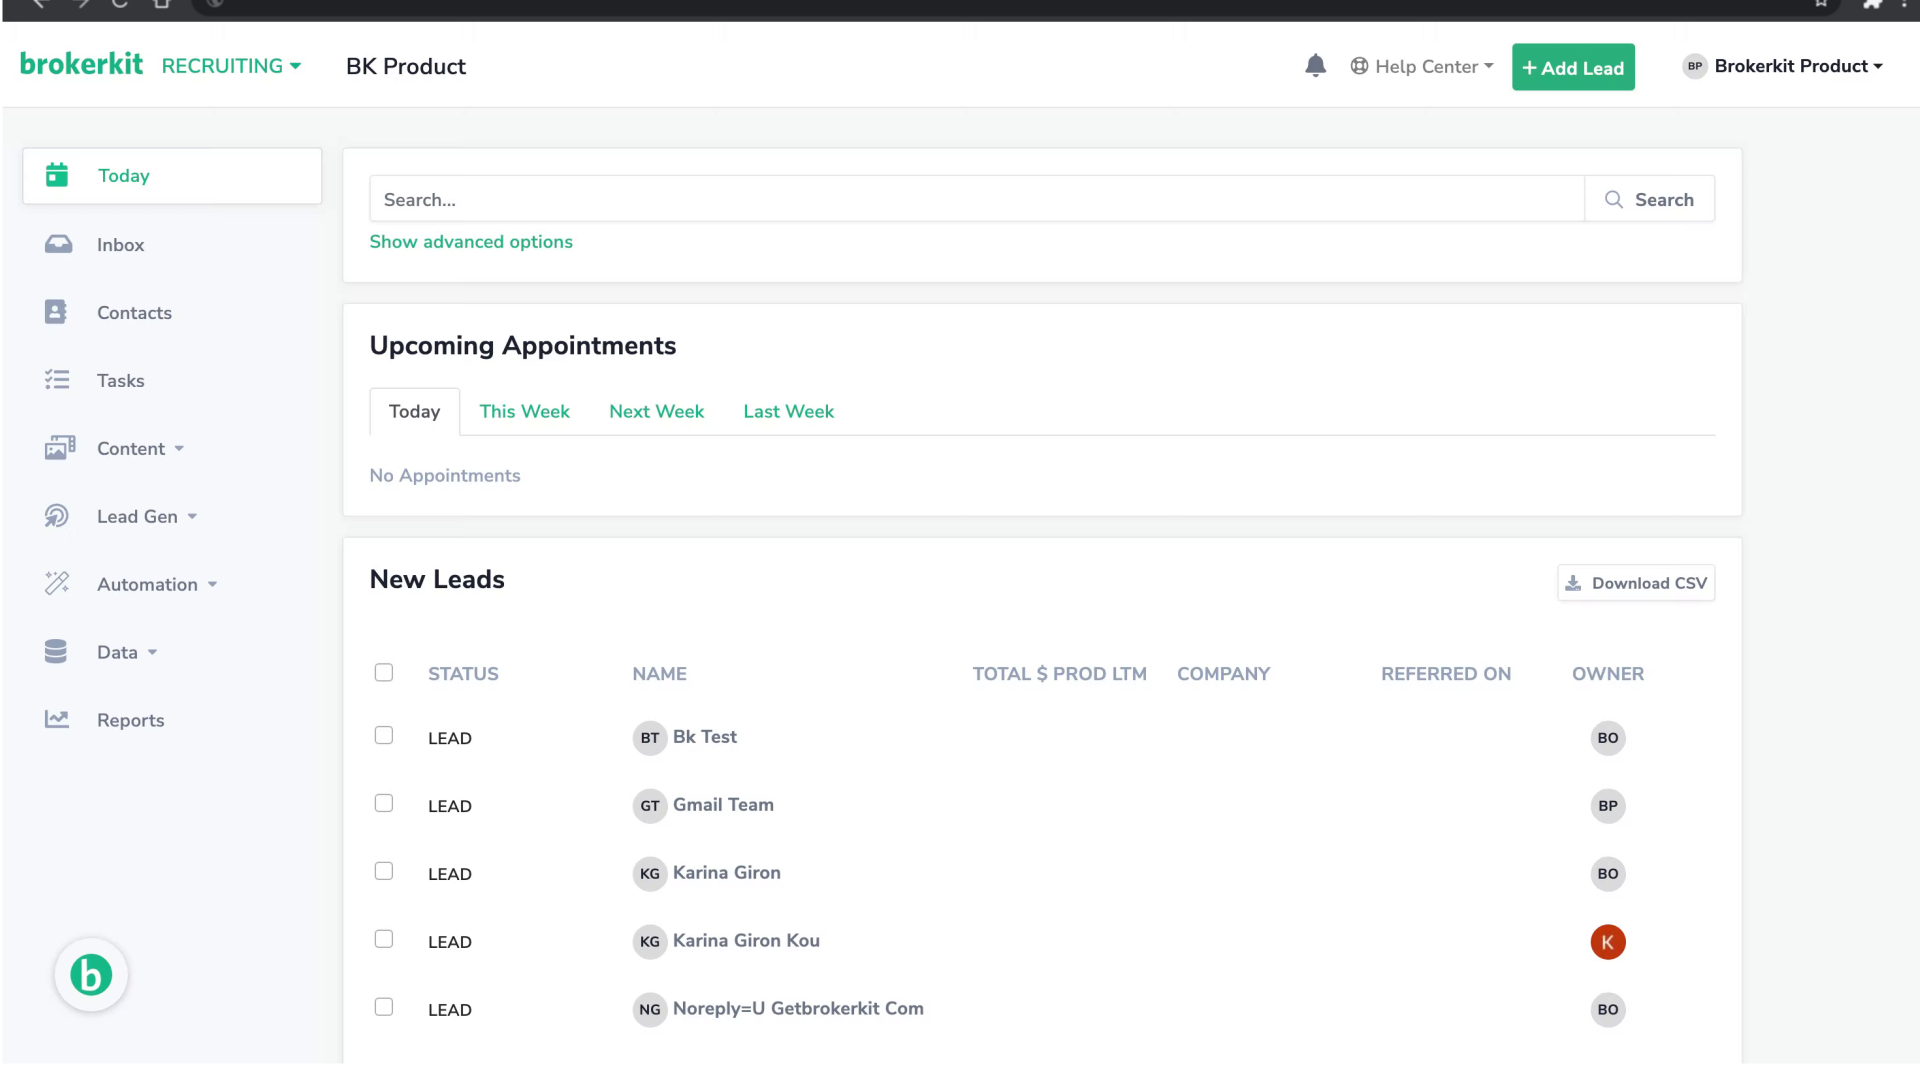
Task: Click the magnifier icon in Search button
Action: point(1613,199)
